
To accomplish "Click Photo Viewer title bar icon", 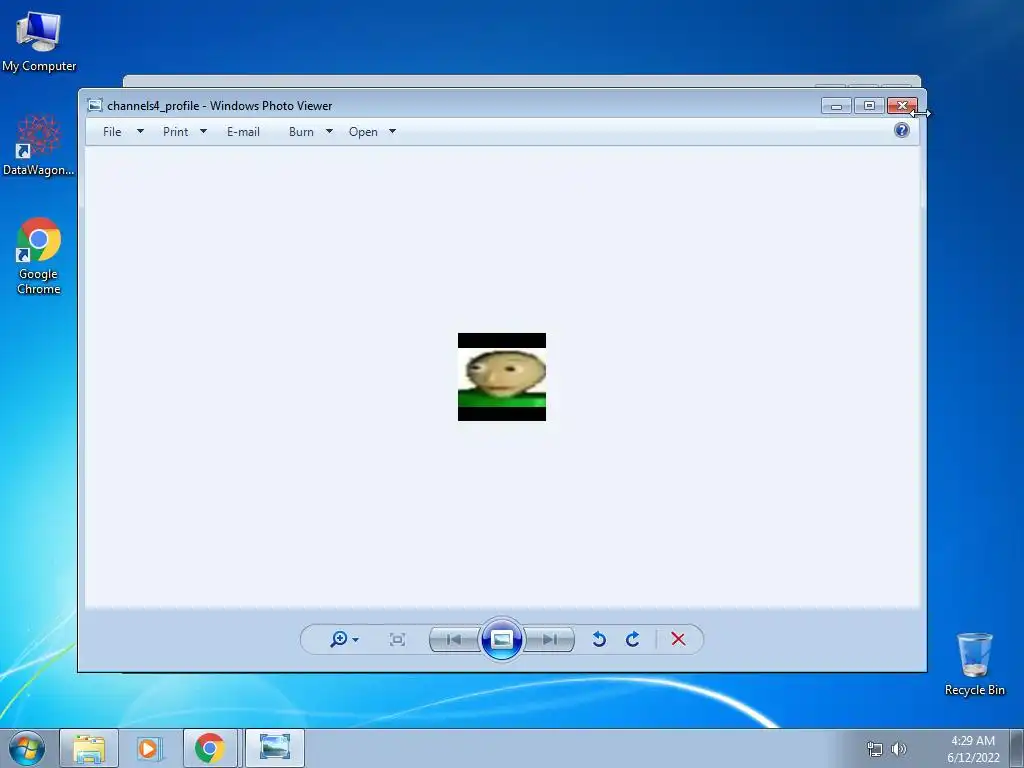I will pyautogui.click(x=95, y=105).
